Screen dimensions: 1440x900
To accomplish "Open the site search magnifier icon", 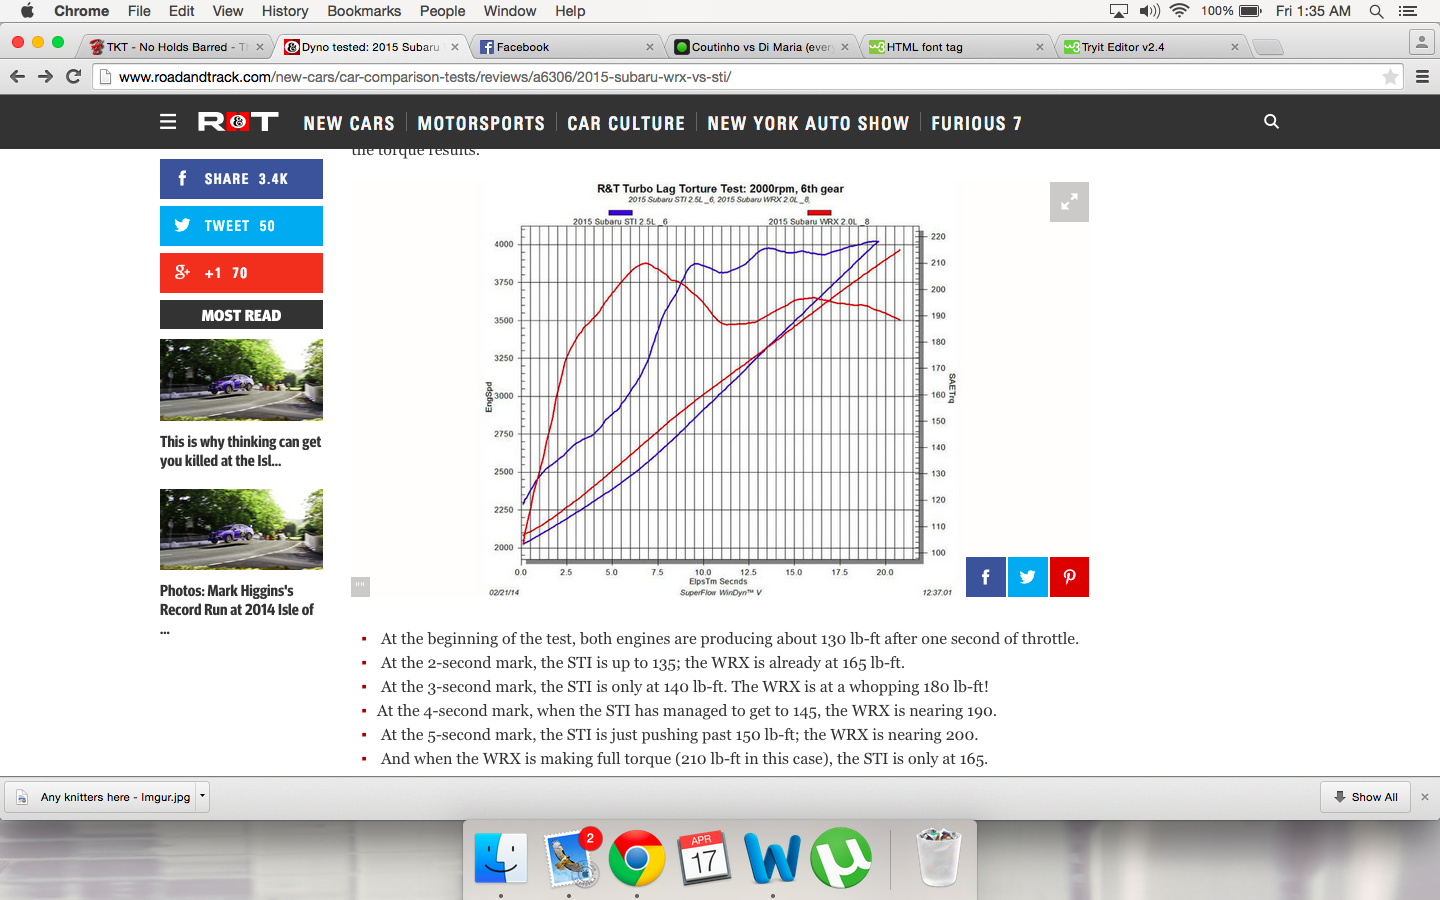I will [1271, 121].
